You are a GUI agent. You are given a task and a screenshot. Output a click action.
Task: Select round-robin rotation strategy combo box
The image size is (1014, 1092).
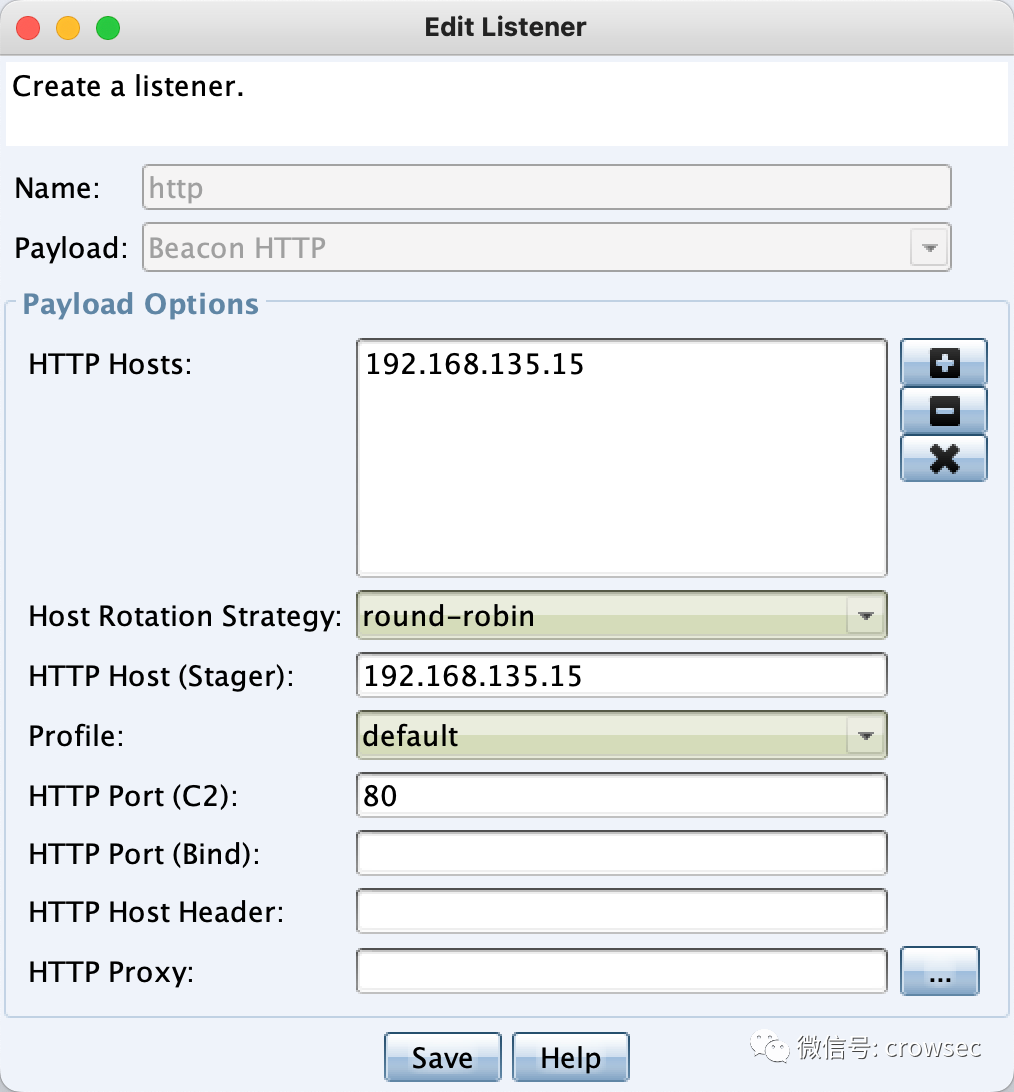pyautogui.click(x=621, y=616)
